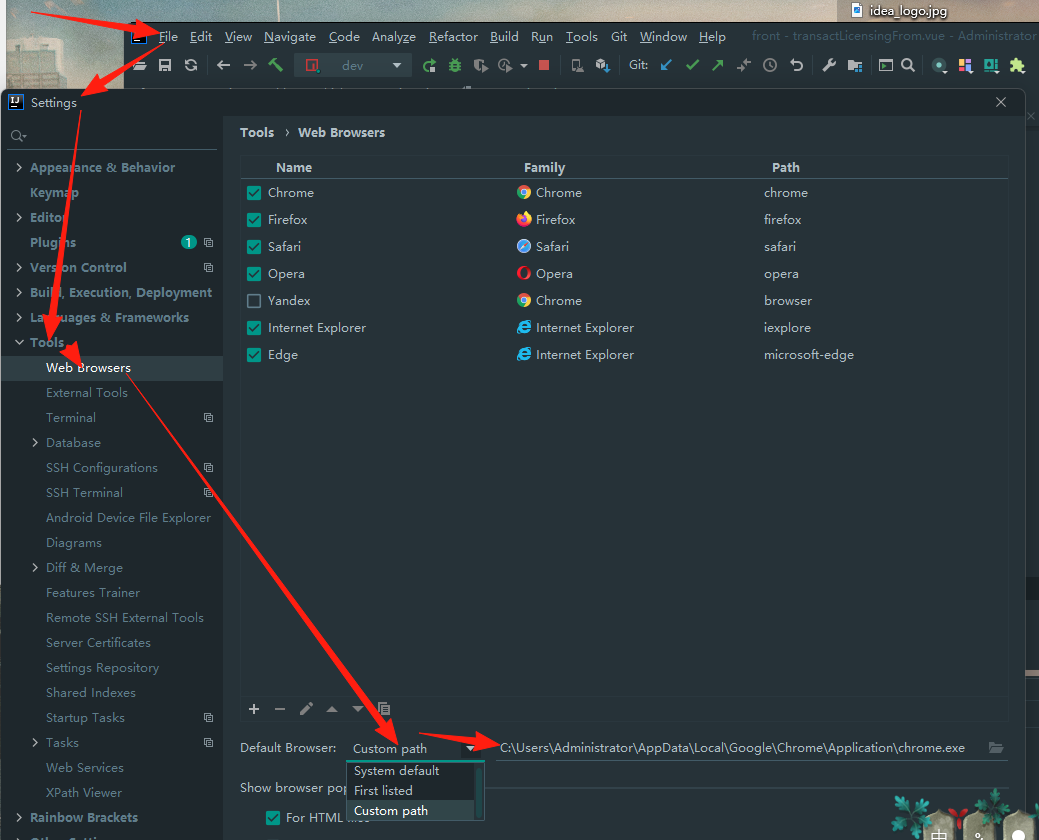
Task: Expand the Diff & Merge node
Action: pos(35,568)
